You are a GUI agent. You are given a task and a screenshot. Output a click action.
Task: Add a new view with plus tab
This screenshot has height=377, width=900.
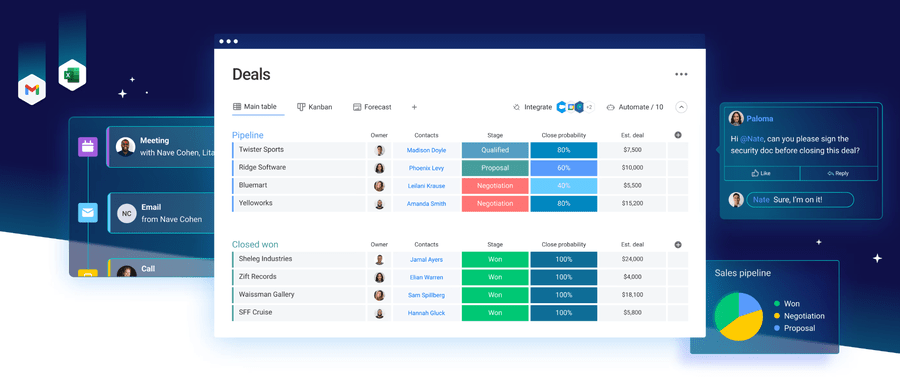point(414,107)
